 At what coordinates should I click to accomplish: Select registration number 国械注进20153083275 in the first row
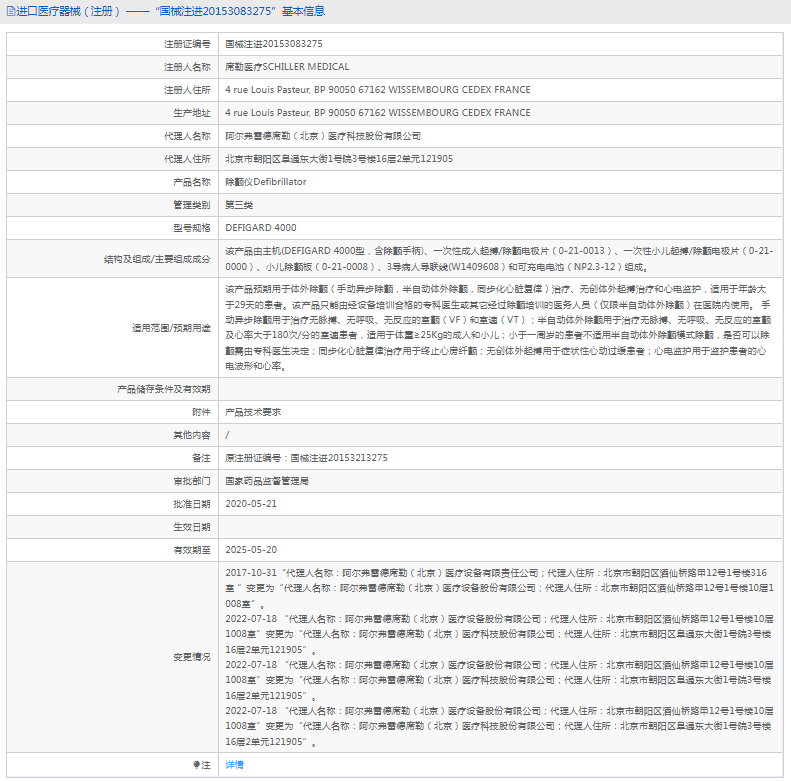pyautogui.click(x=273, y=44)
